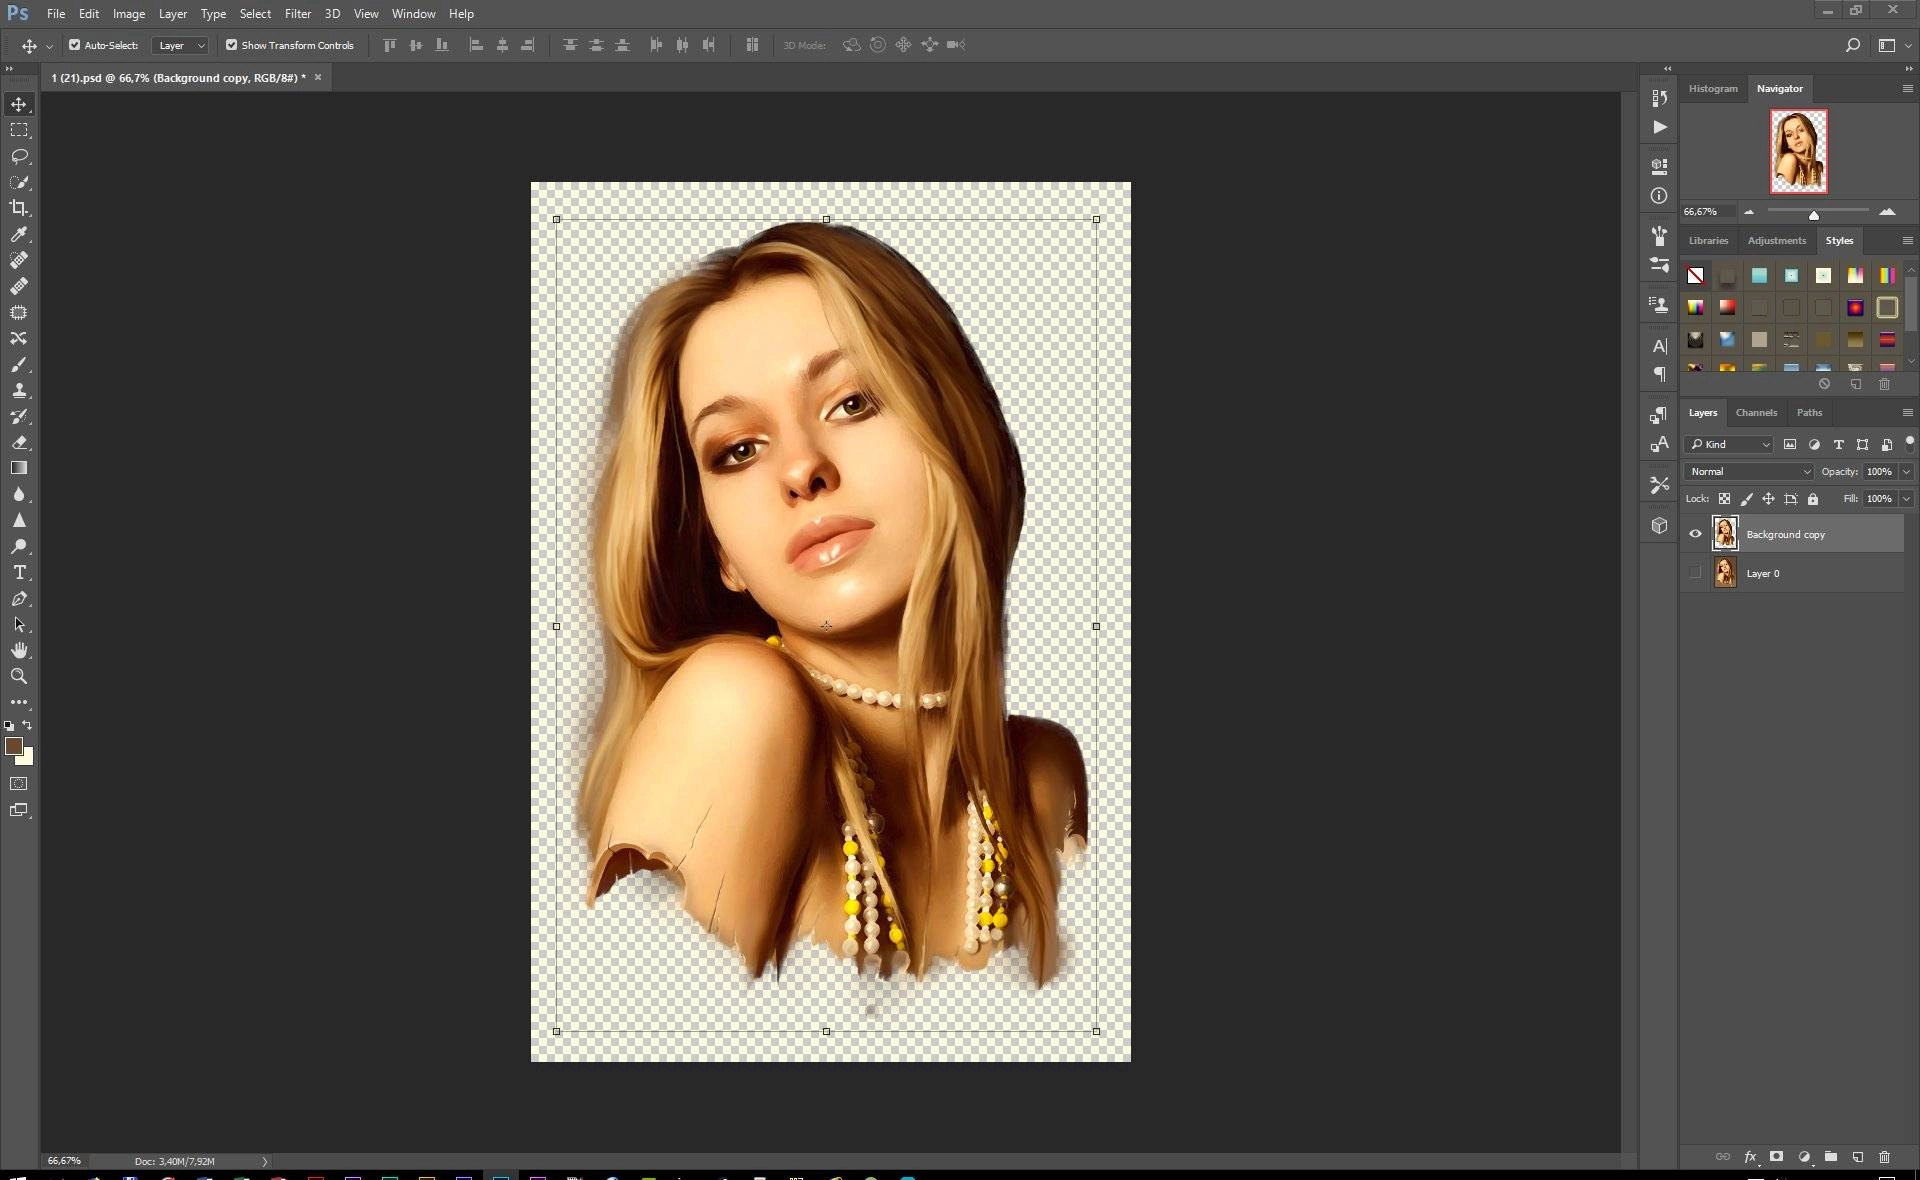The image size is (1920, 1180).
Task: Select the Rectangular Marquee tool
Action: tap(19, 130)
